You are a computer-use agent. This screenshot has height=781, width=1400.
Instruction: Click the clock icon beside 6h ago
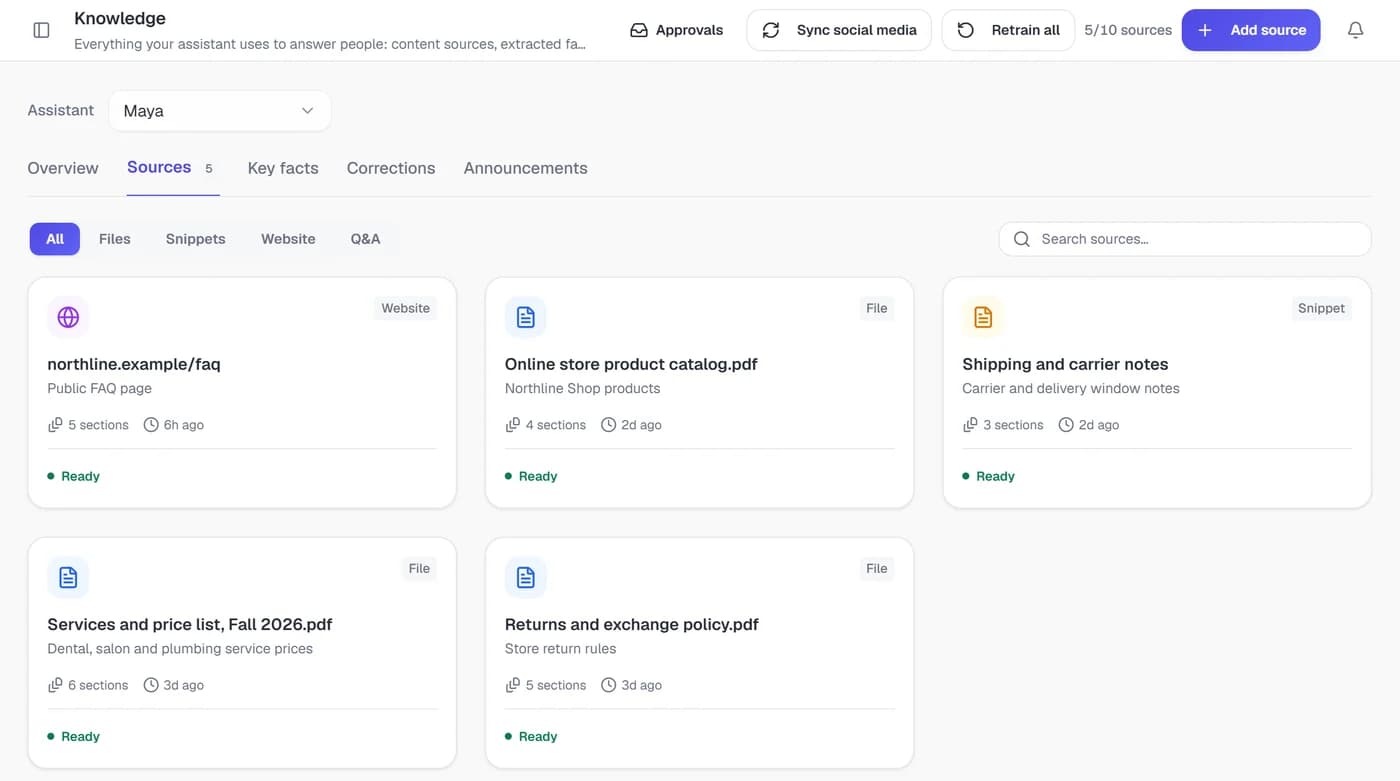point(151,425)
